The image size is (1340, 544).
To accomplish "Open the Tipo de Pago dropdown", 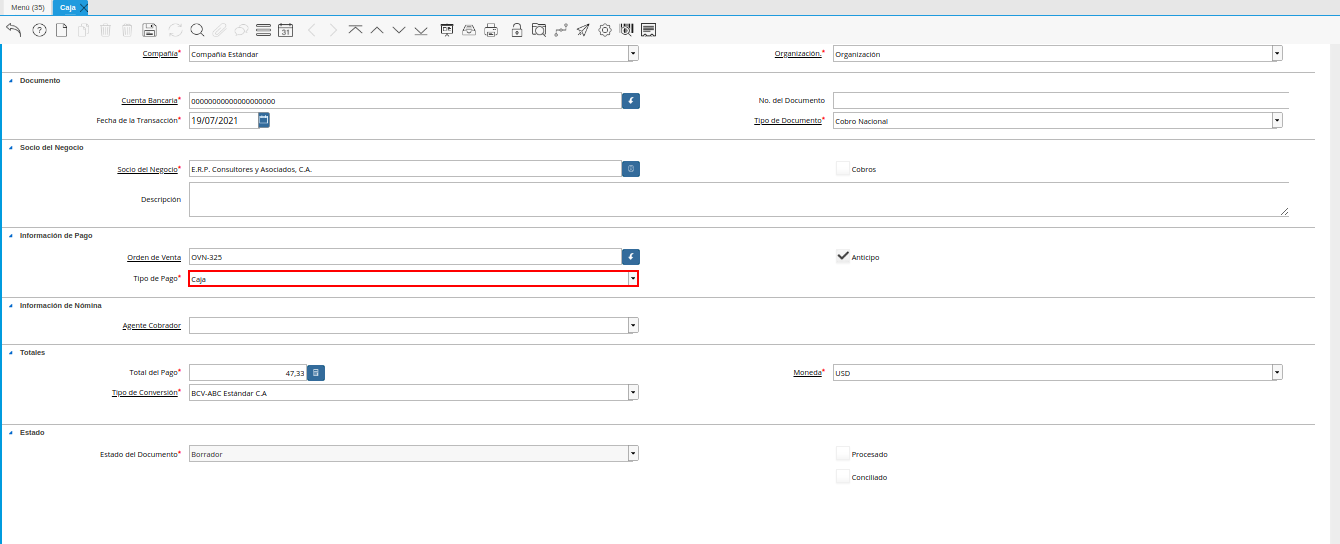I will (633, 279).
